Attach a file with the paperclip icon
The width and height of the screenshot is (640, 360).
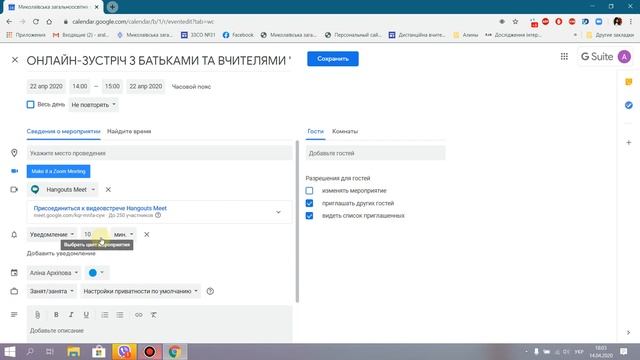coord(37,315)
